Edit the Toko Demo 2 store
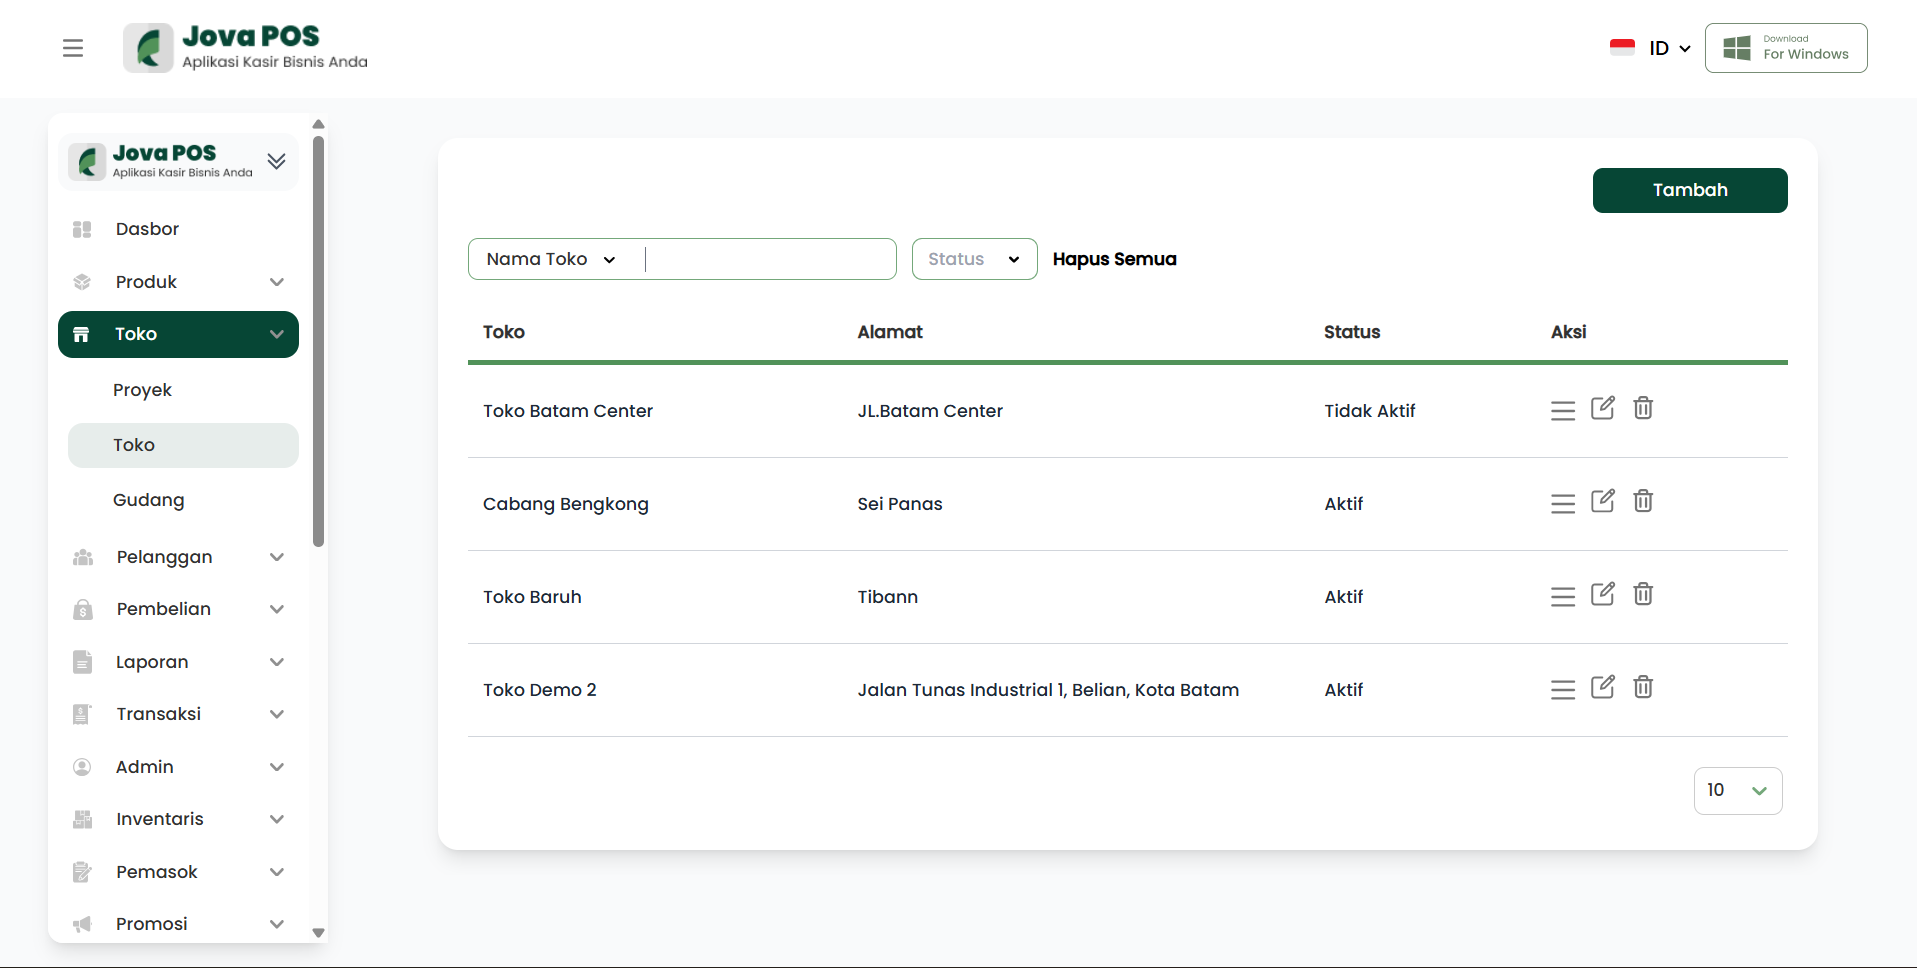The width and height of the screenshot is (1917, 968). pyautogui.click(x=1602, y=687)
